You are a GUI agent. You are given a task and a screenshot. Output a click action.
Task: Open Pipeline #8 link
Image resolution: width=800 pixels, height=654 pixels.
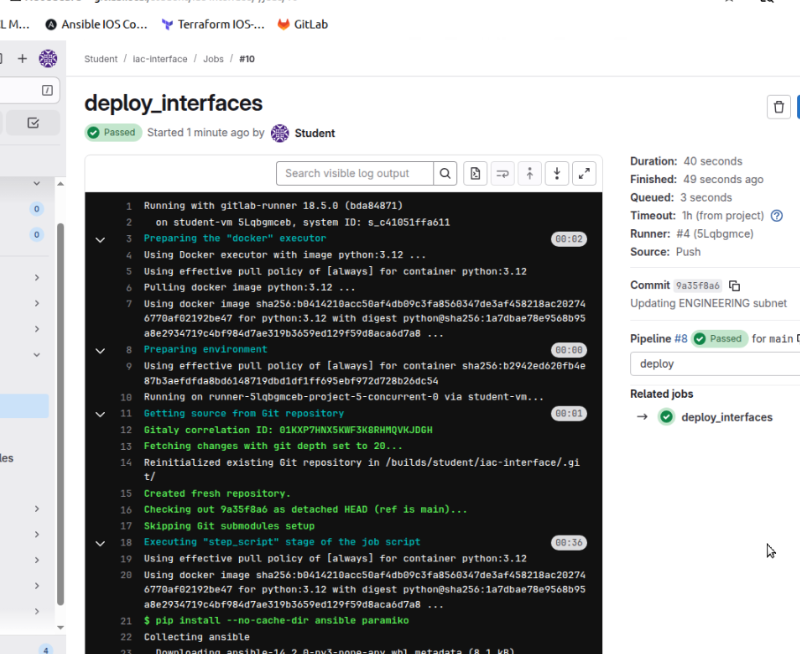pyautogui.click(x=681, y=339)
